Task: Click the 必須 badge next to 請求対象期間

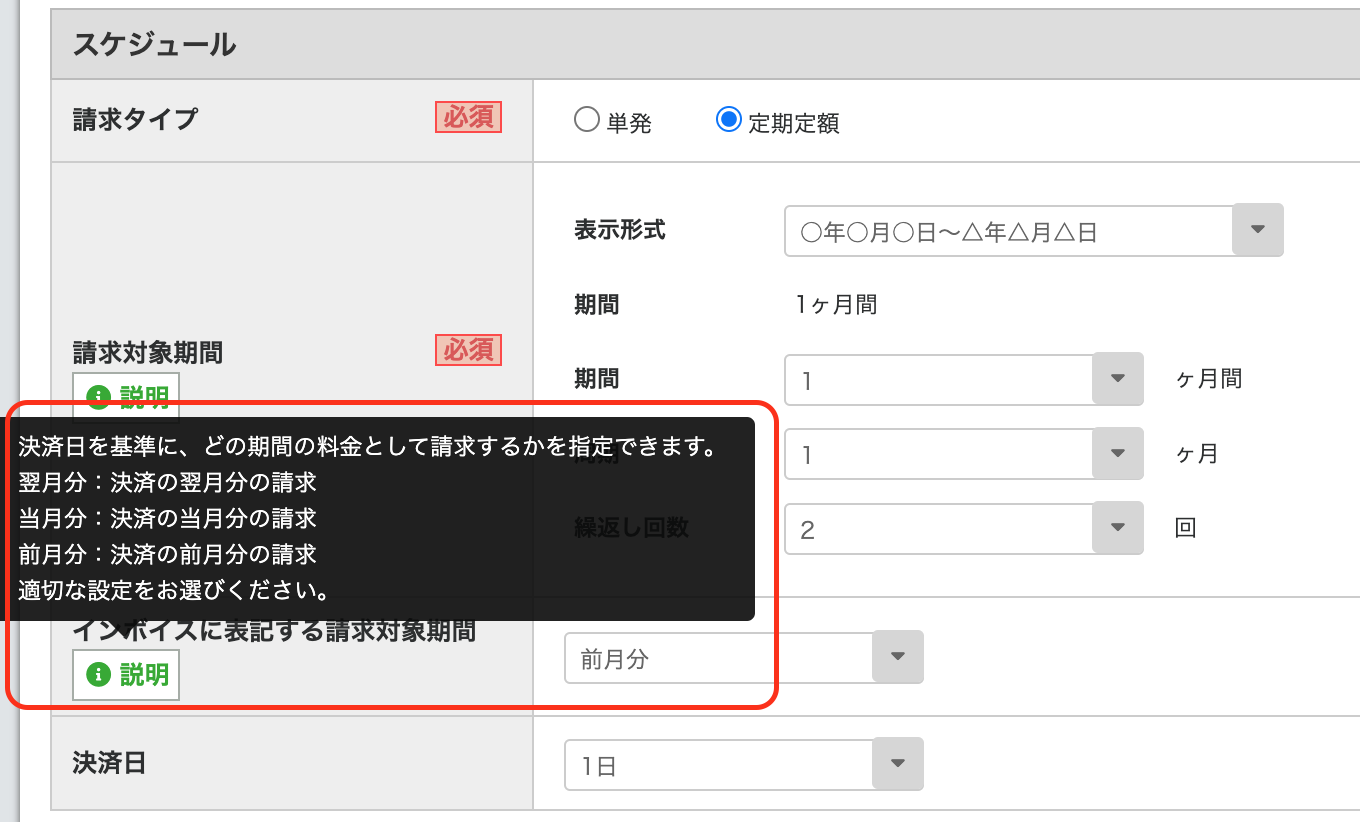Action: tap(468, 350)
